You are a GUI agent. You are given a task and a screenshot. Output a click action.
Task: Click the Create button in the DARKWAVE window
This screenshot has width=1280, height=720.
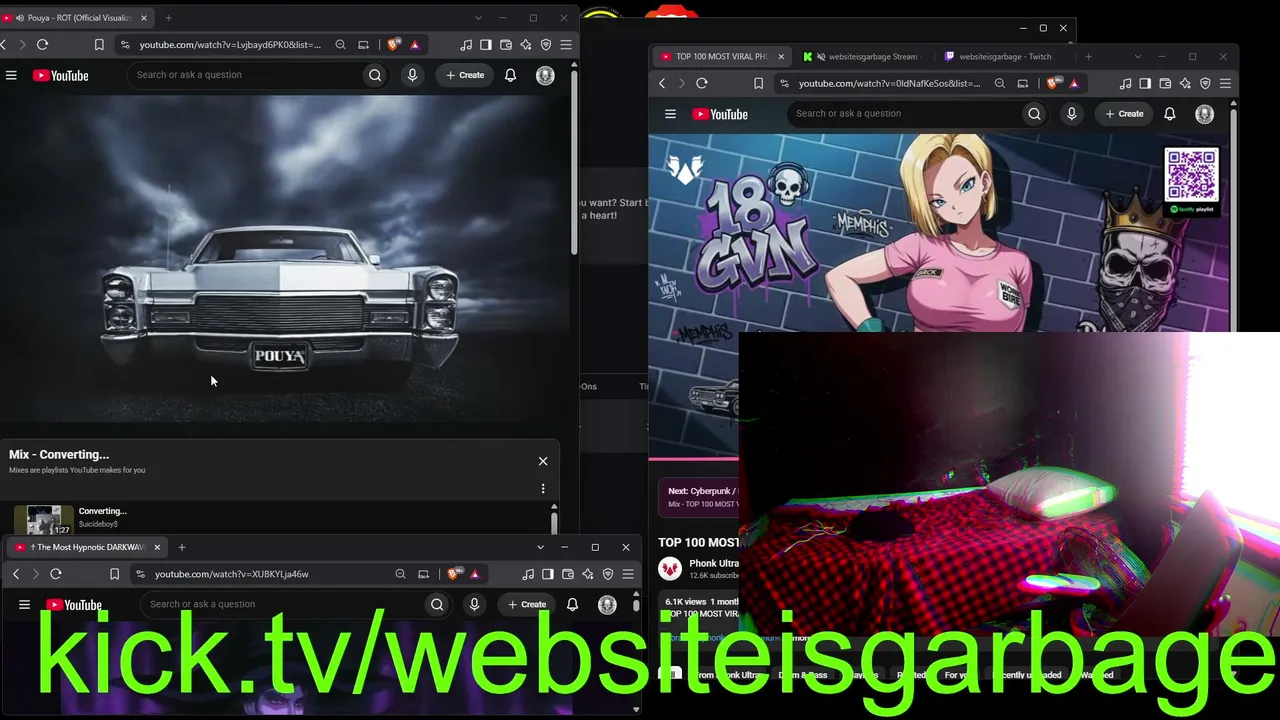click(x=527, y=604)
